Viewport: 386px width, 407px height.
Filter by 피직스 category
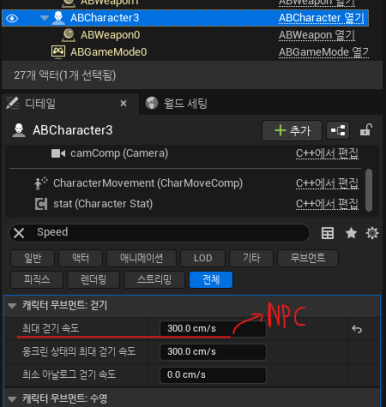(37, 280)
